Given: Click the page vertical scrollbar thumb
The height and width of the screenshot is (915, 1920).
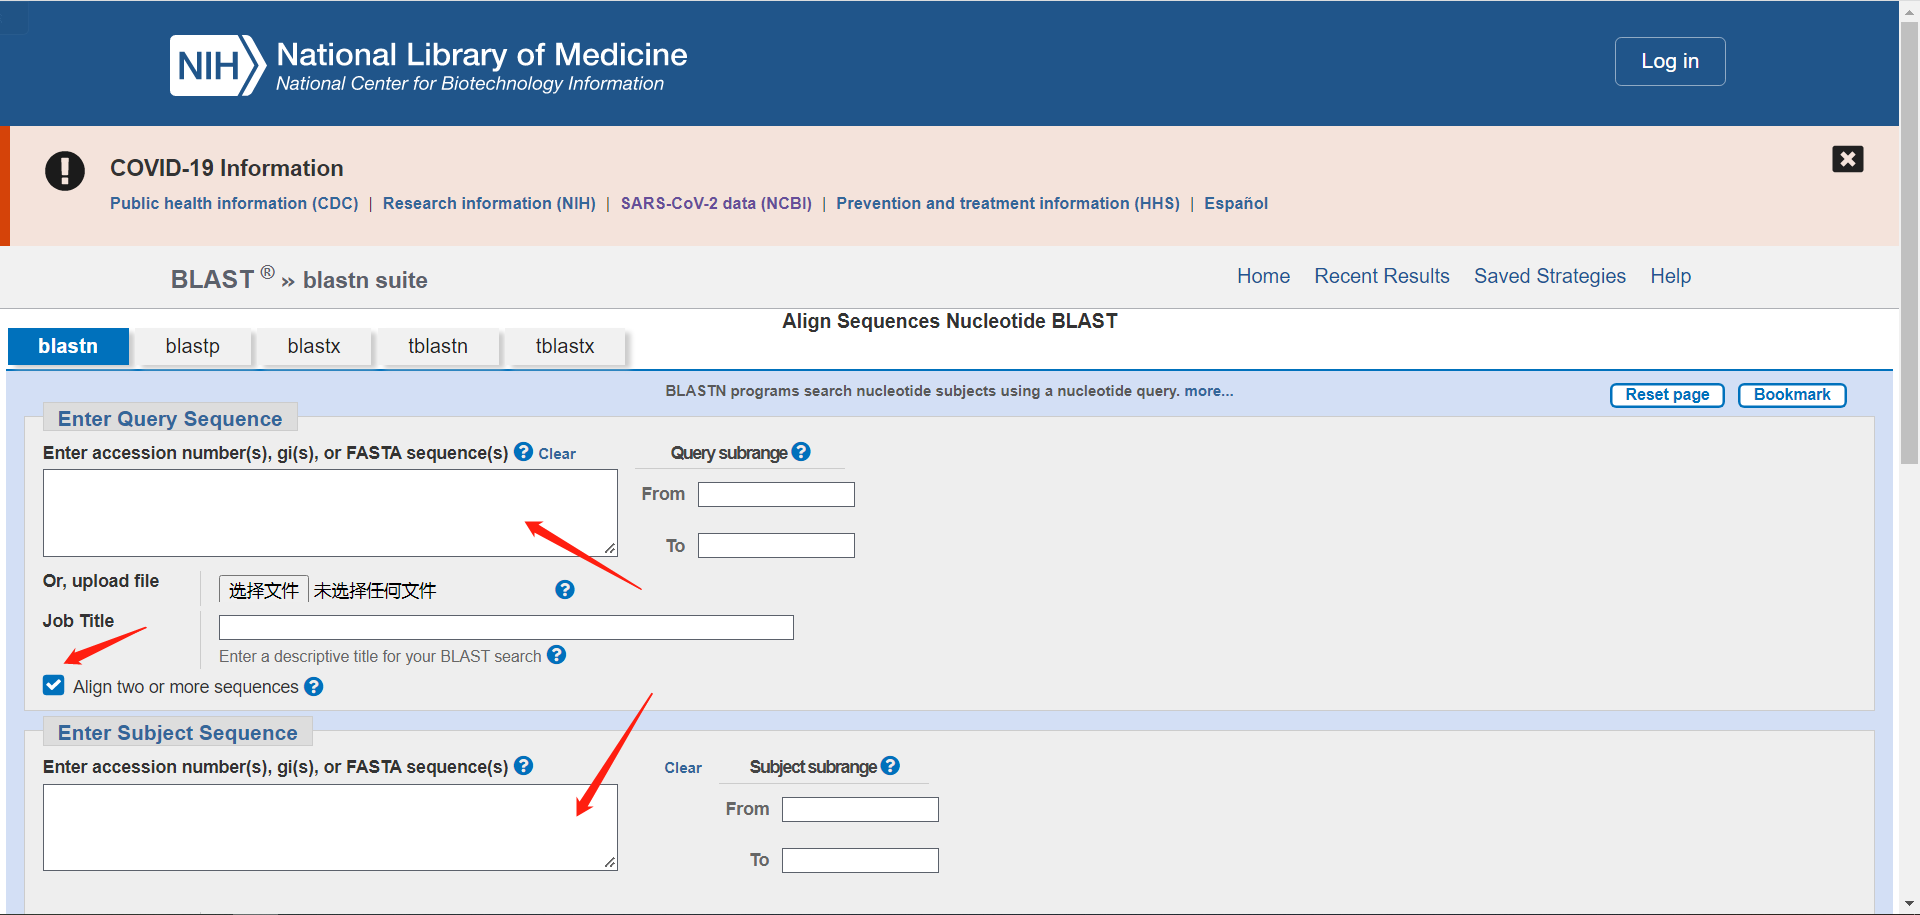Looking at the screenshot, I should pyautogui.click(x=1909, y=245).
